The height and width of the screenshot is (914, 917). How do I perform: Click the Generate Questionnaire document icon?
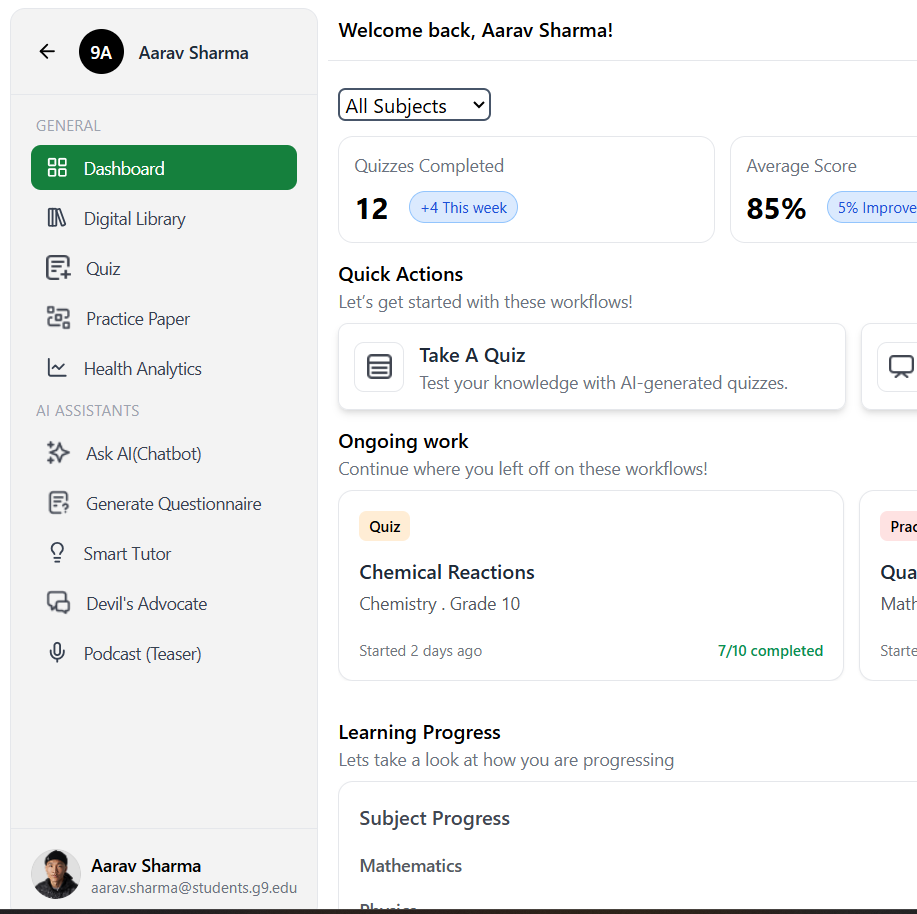pos(58,503)
